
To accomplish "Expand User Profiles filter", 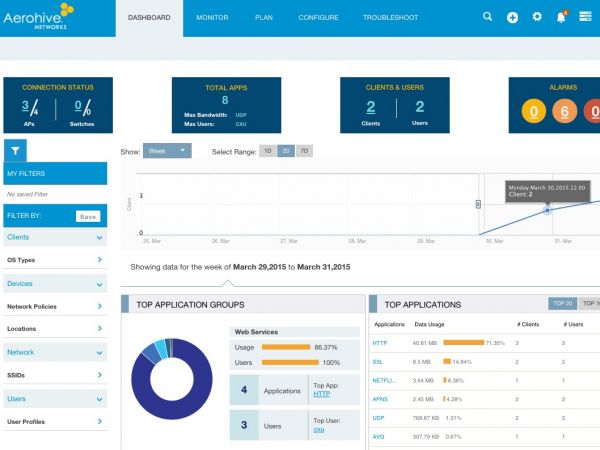I will click(x=55, y=422).
